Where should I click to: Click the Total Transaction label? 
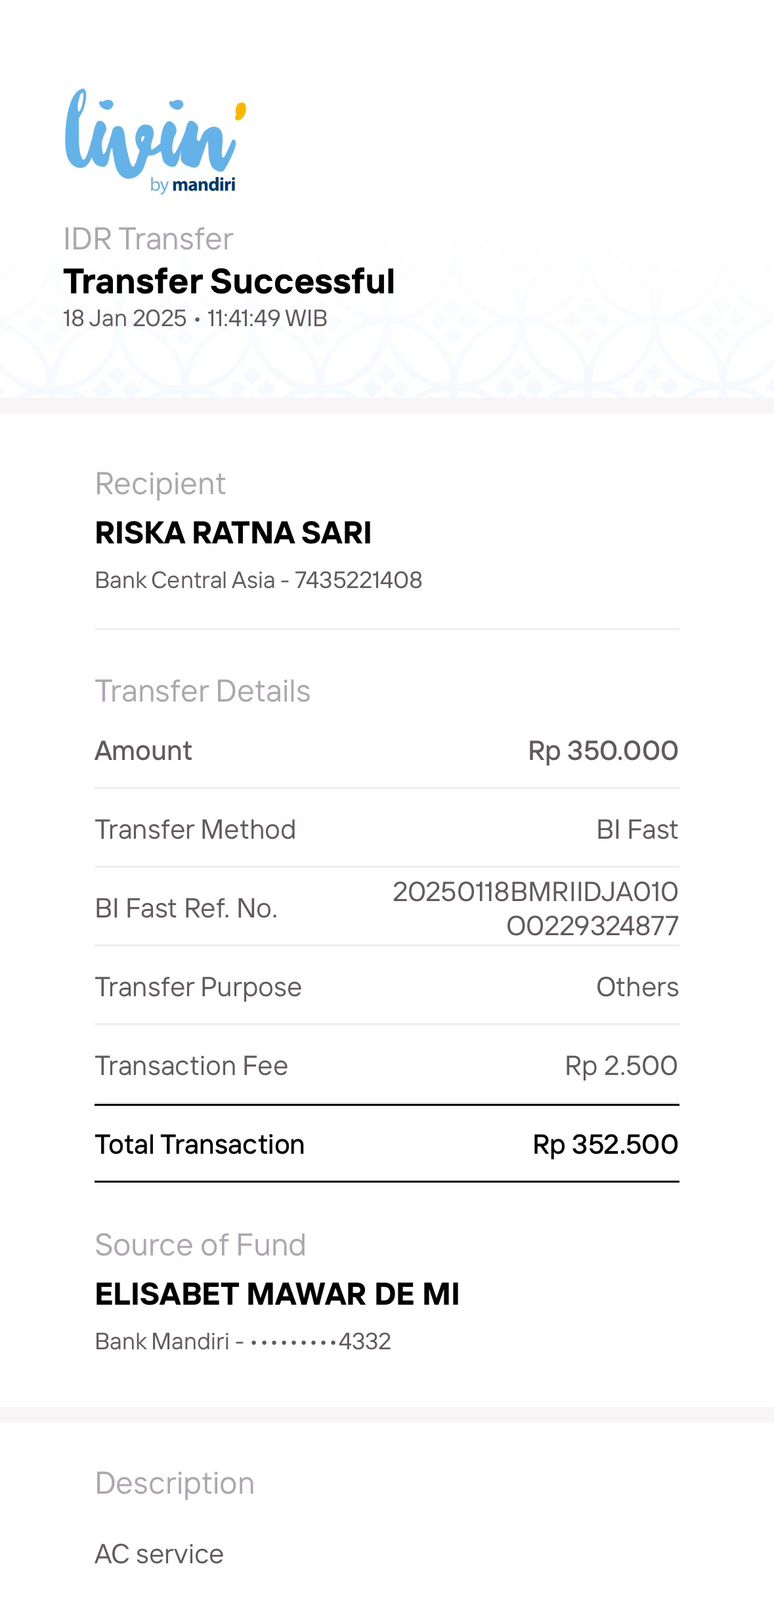[x=199, y=1145]
